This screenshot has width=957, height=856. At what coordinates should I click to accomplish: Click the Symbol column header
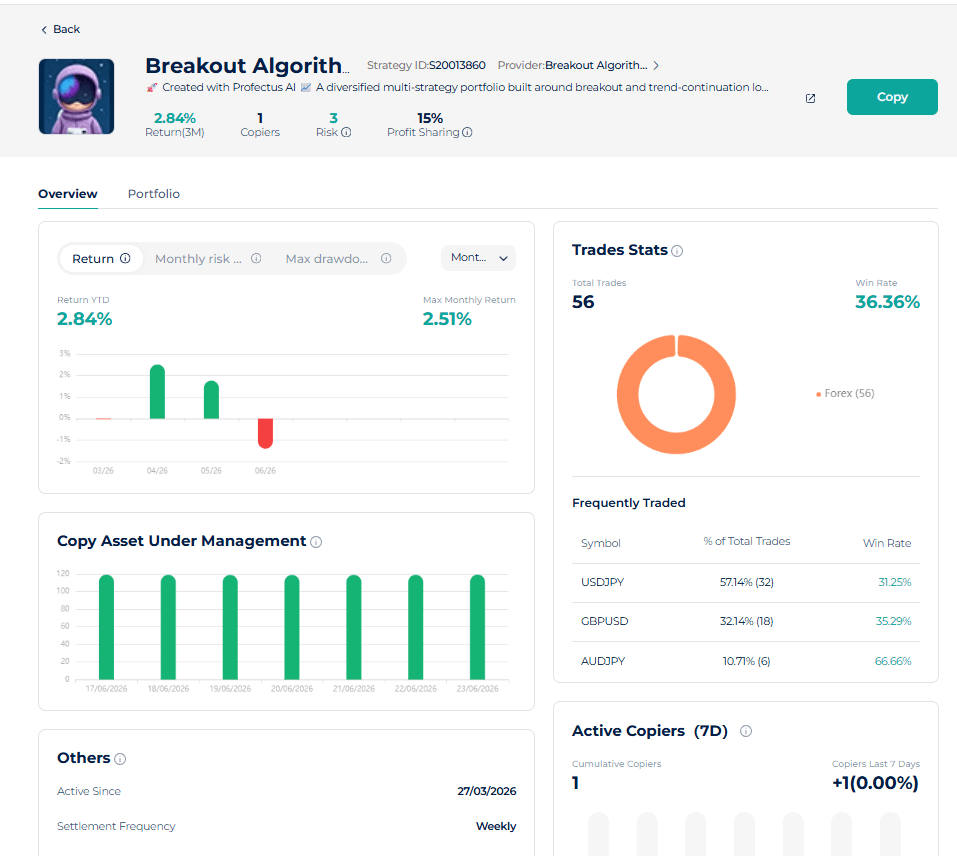[601, 543]
